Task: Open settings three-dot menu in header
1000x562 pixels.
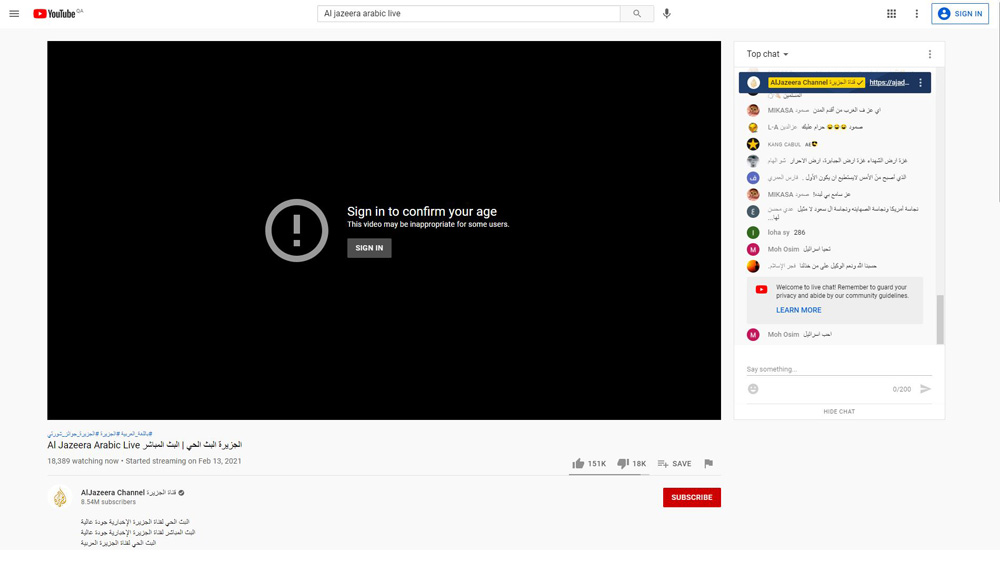Action: (x=916, y=14)
